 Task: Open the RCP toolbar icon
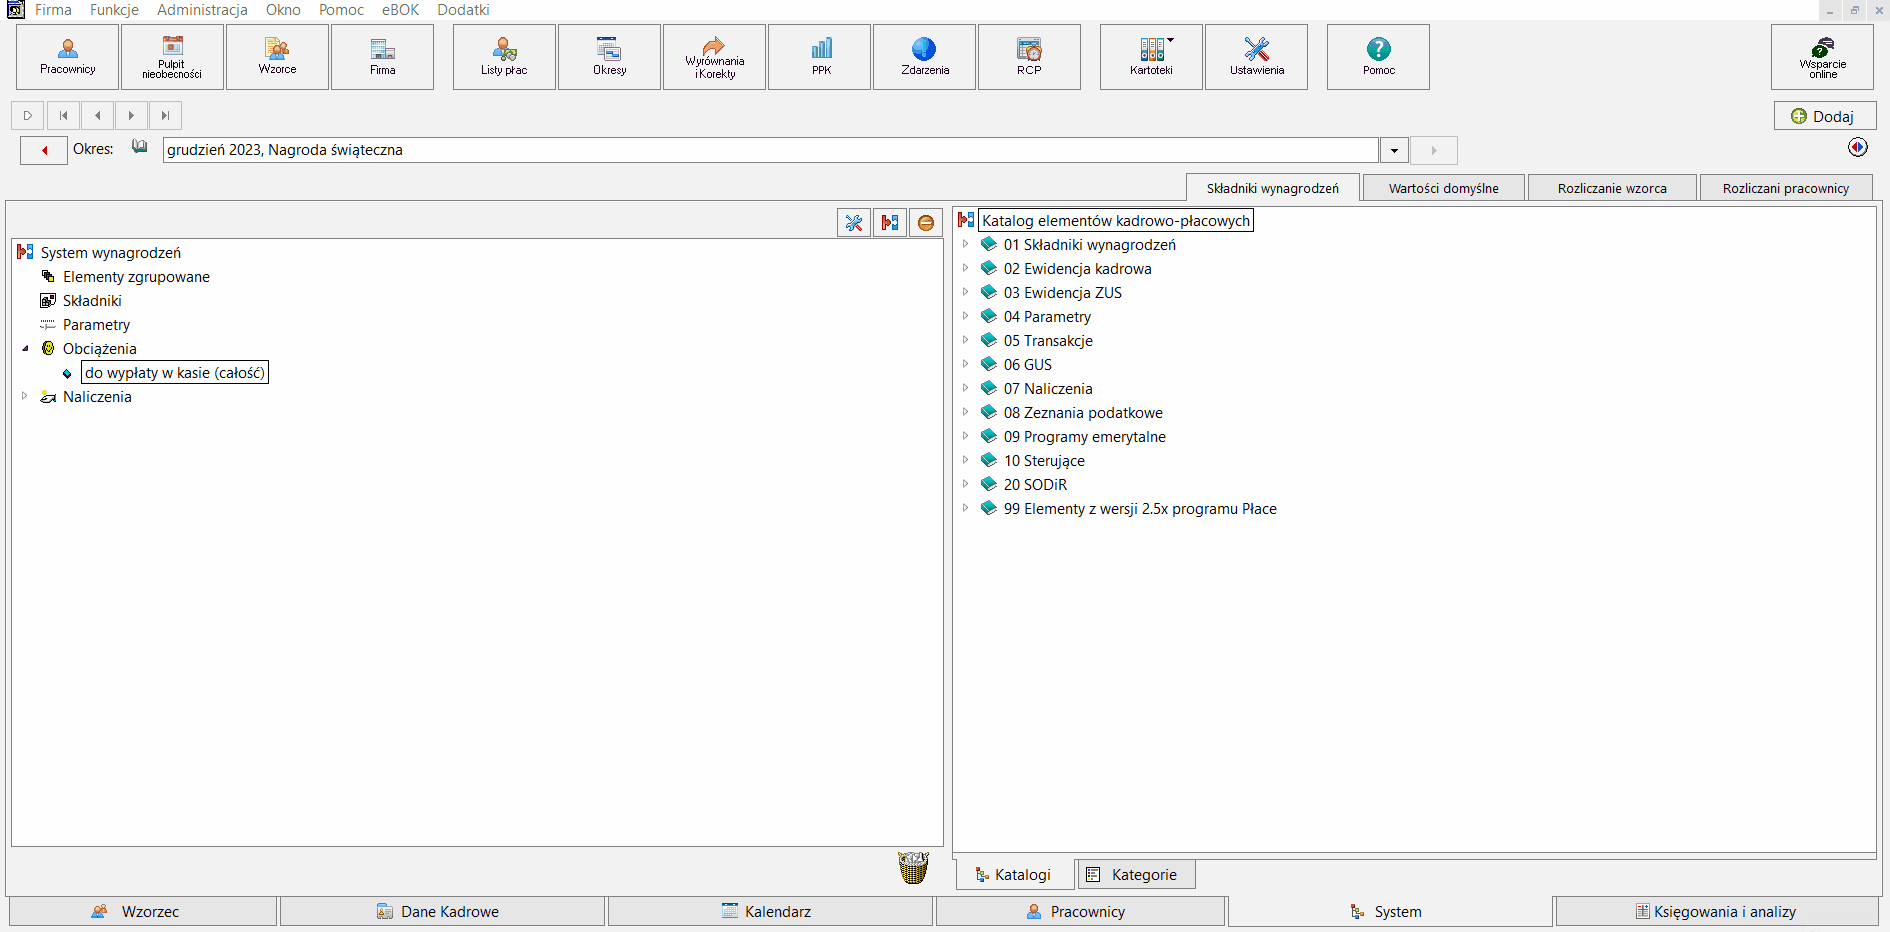click(x=1029, y=57)
